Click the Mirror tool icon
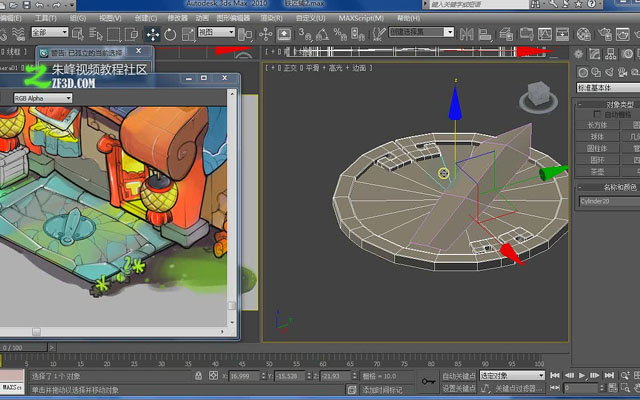Viewport: 640px width, 400px height. point(467,34)
